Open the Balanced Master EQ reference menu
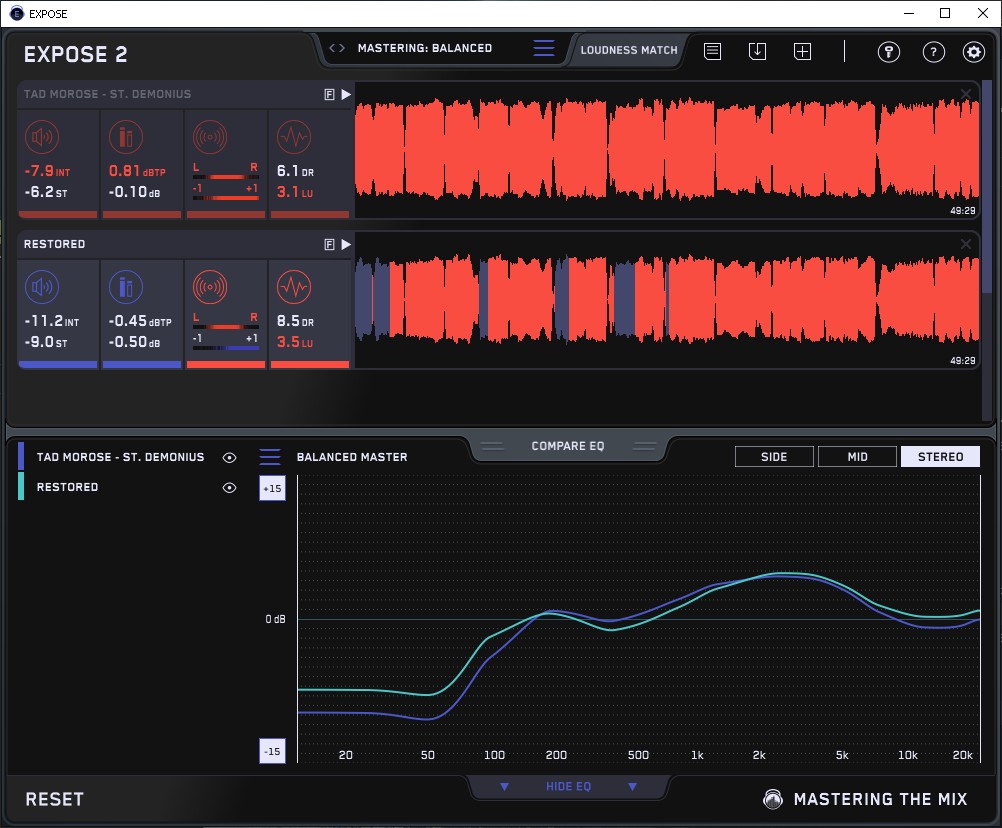This screenshot has height=828, width=1002. (270, 457)
